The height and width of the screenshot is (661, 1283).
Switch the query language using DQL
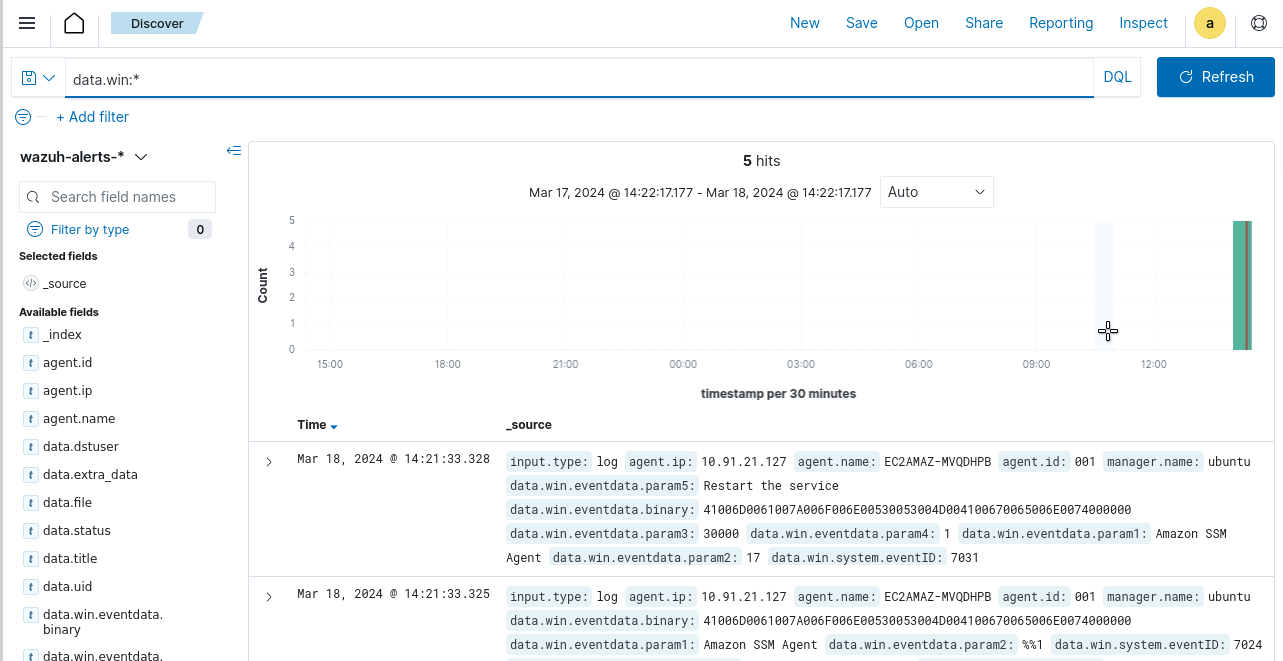tap(1117, 77)
